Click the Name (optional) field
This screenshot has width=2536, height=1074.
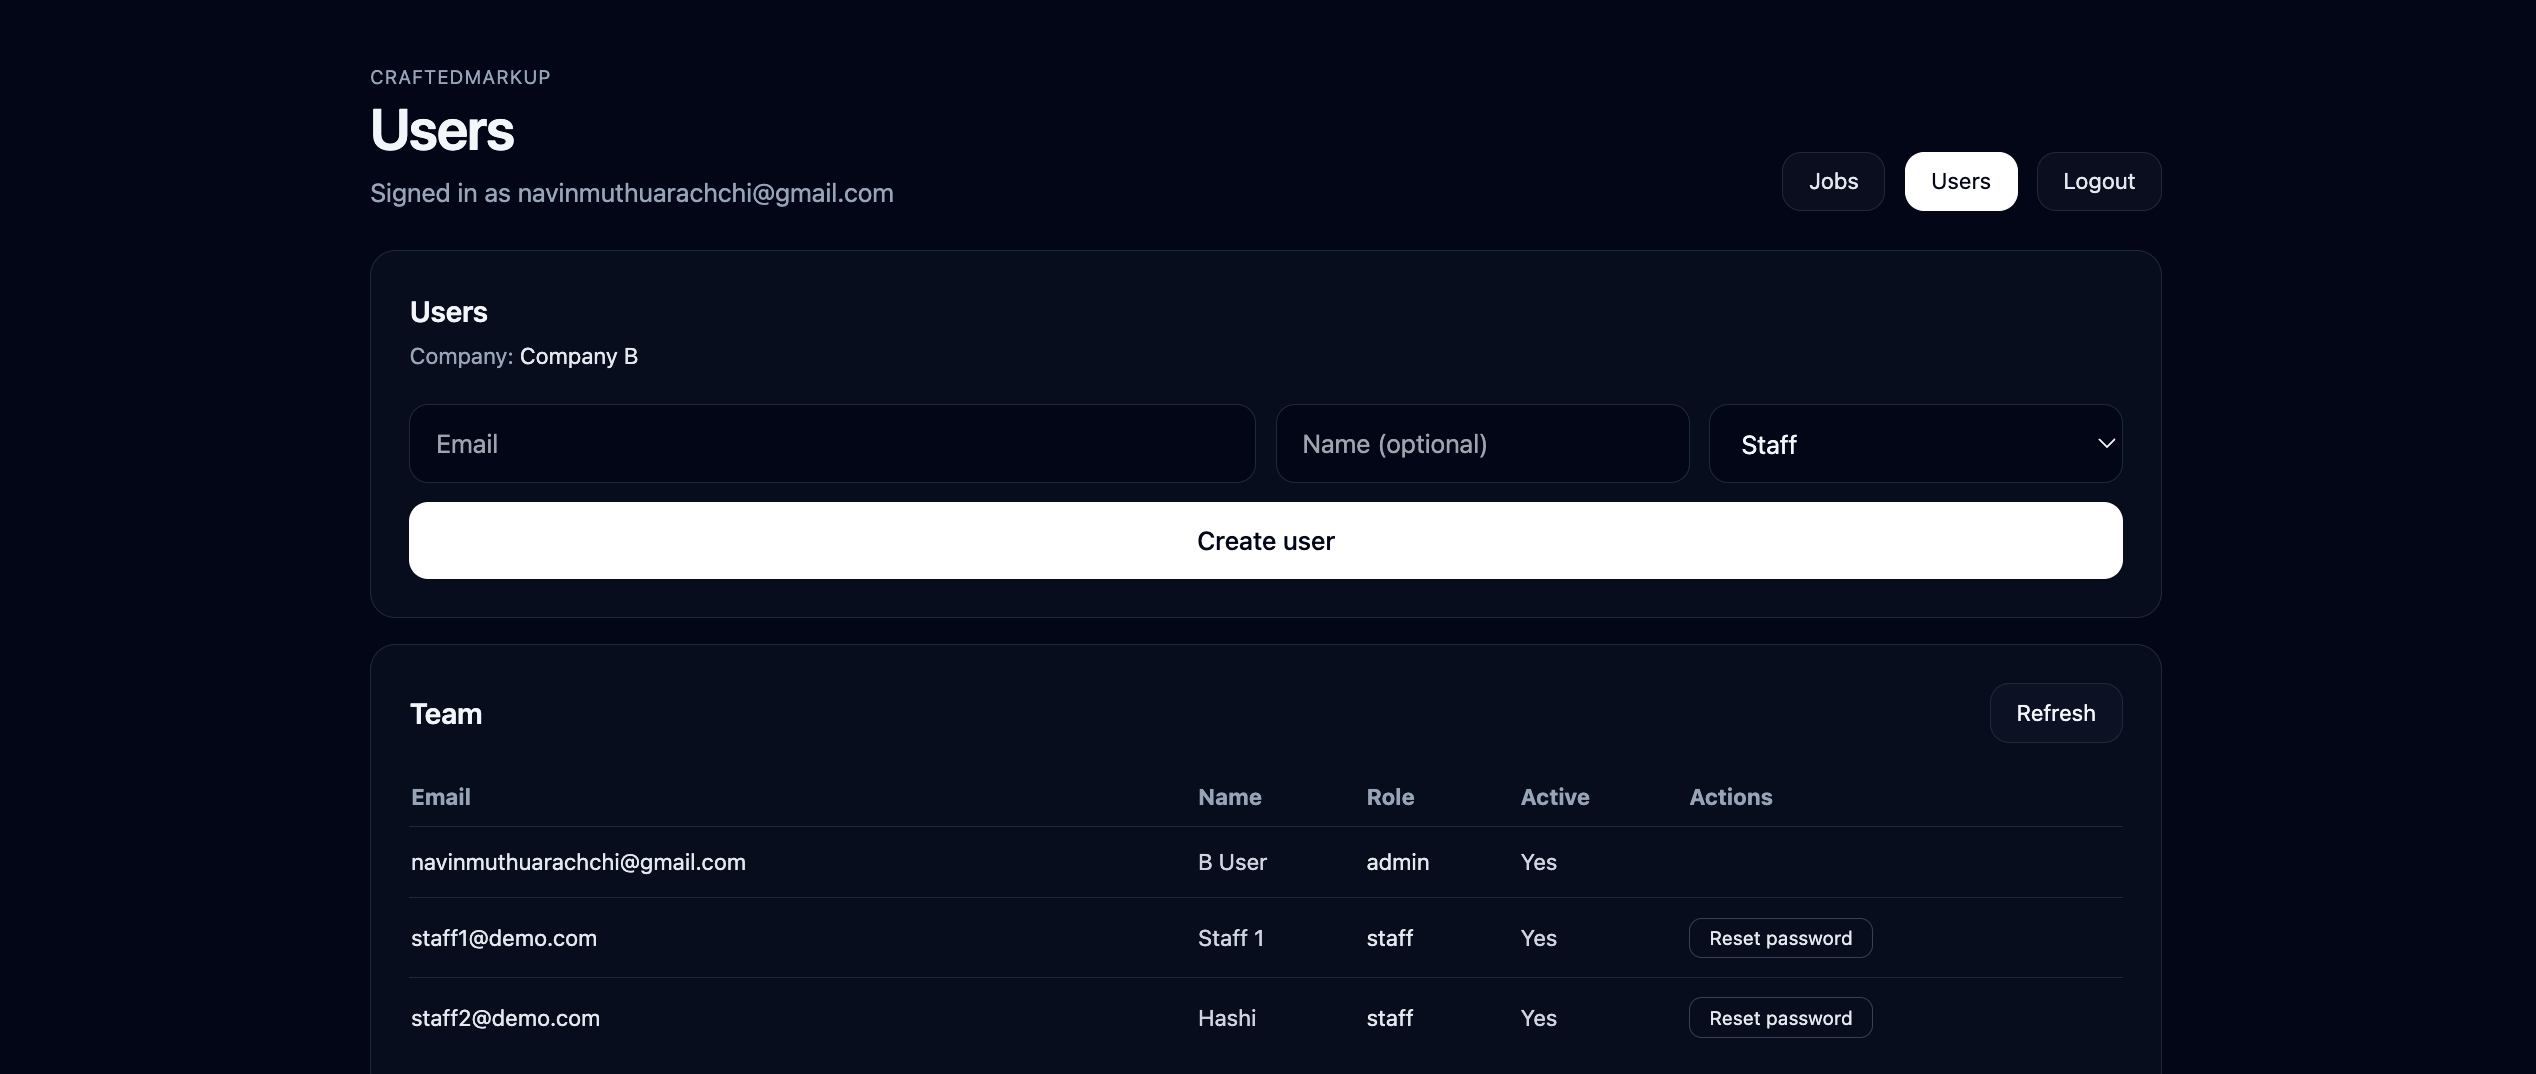coord(1482,444)
